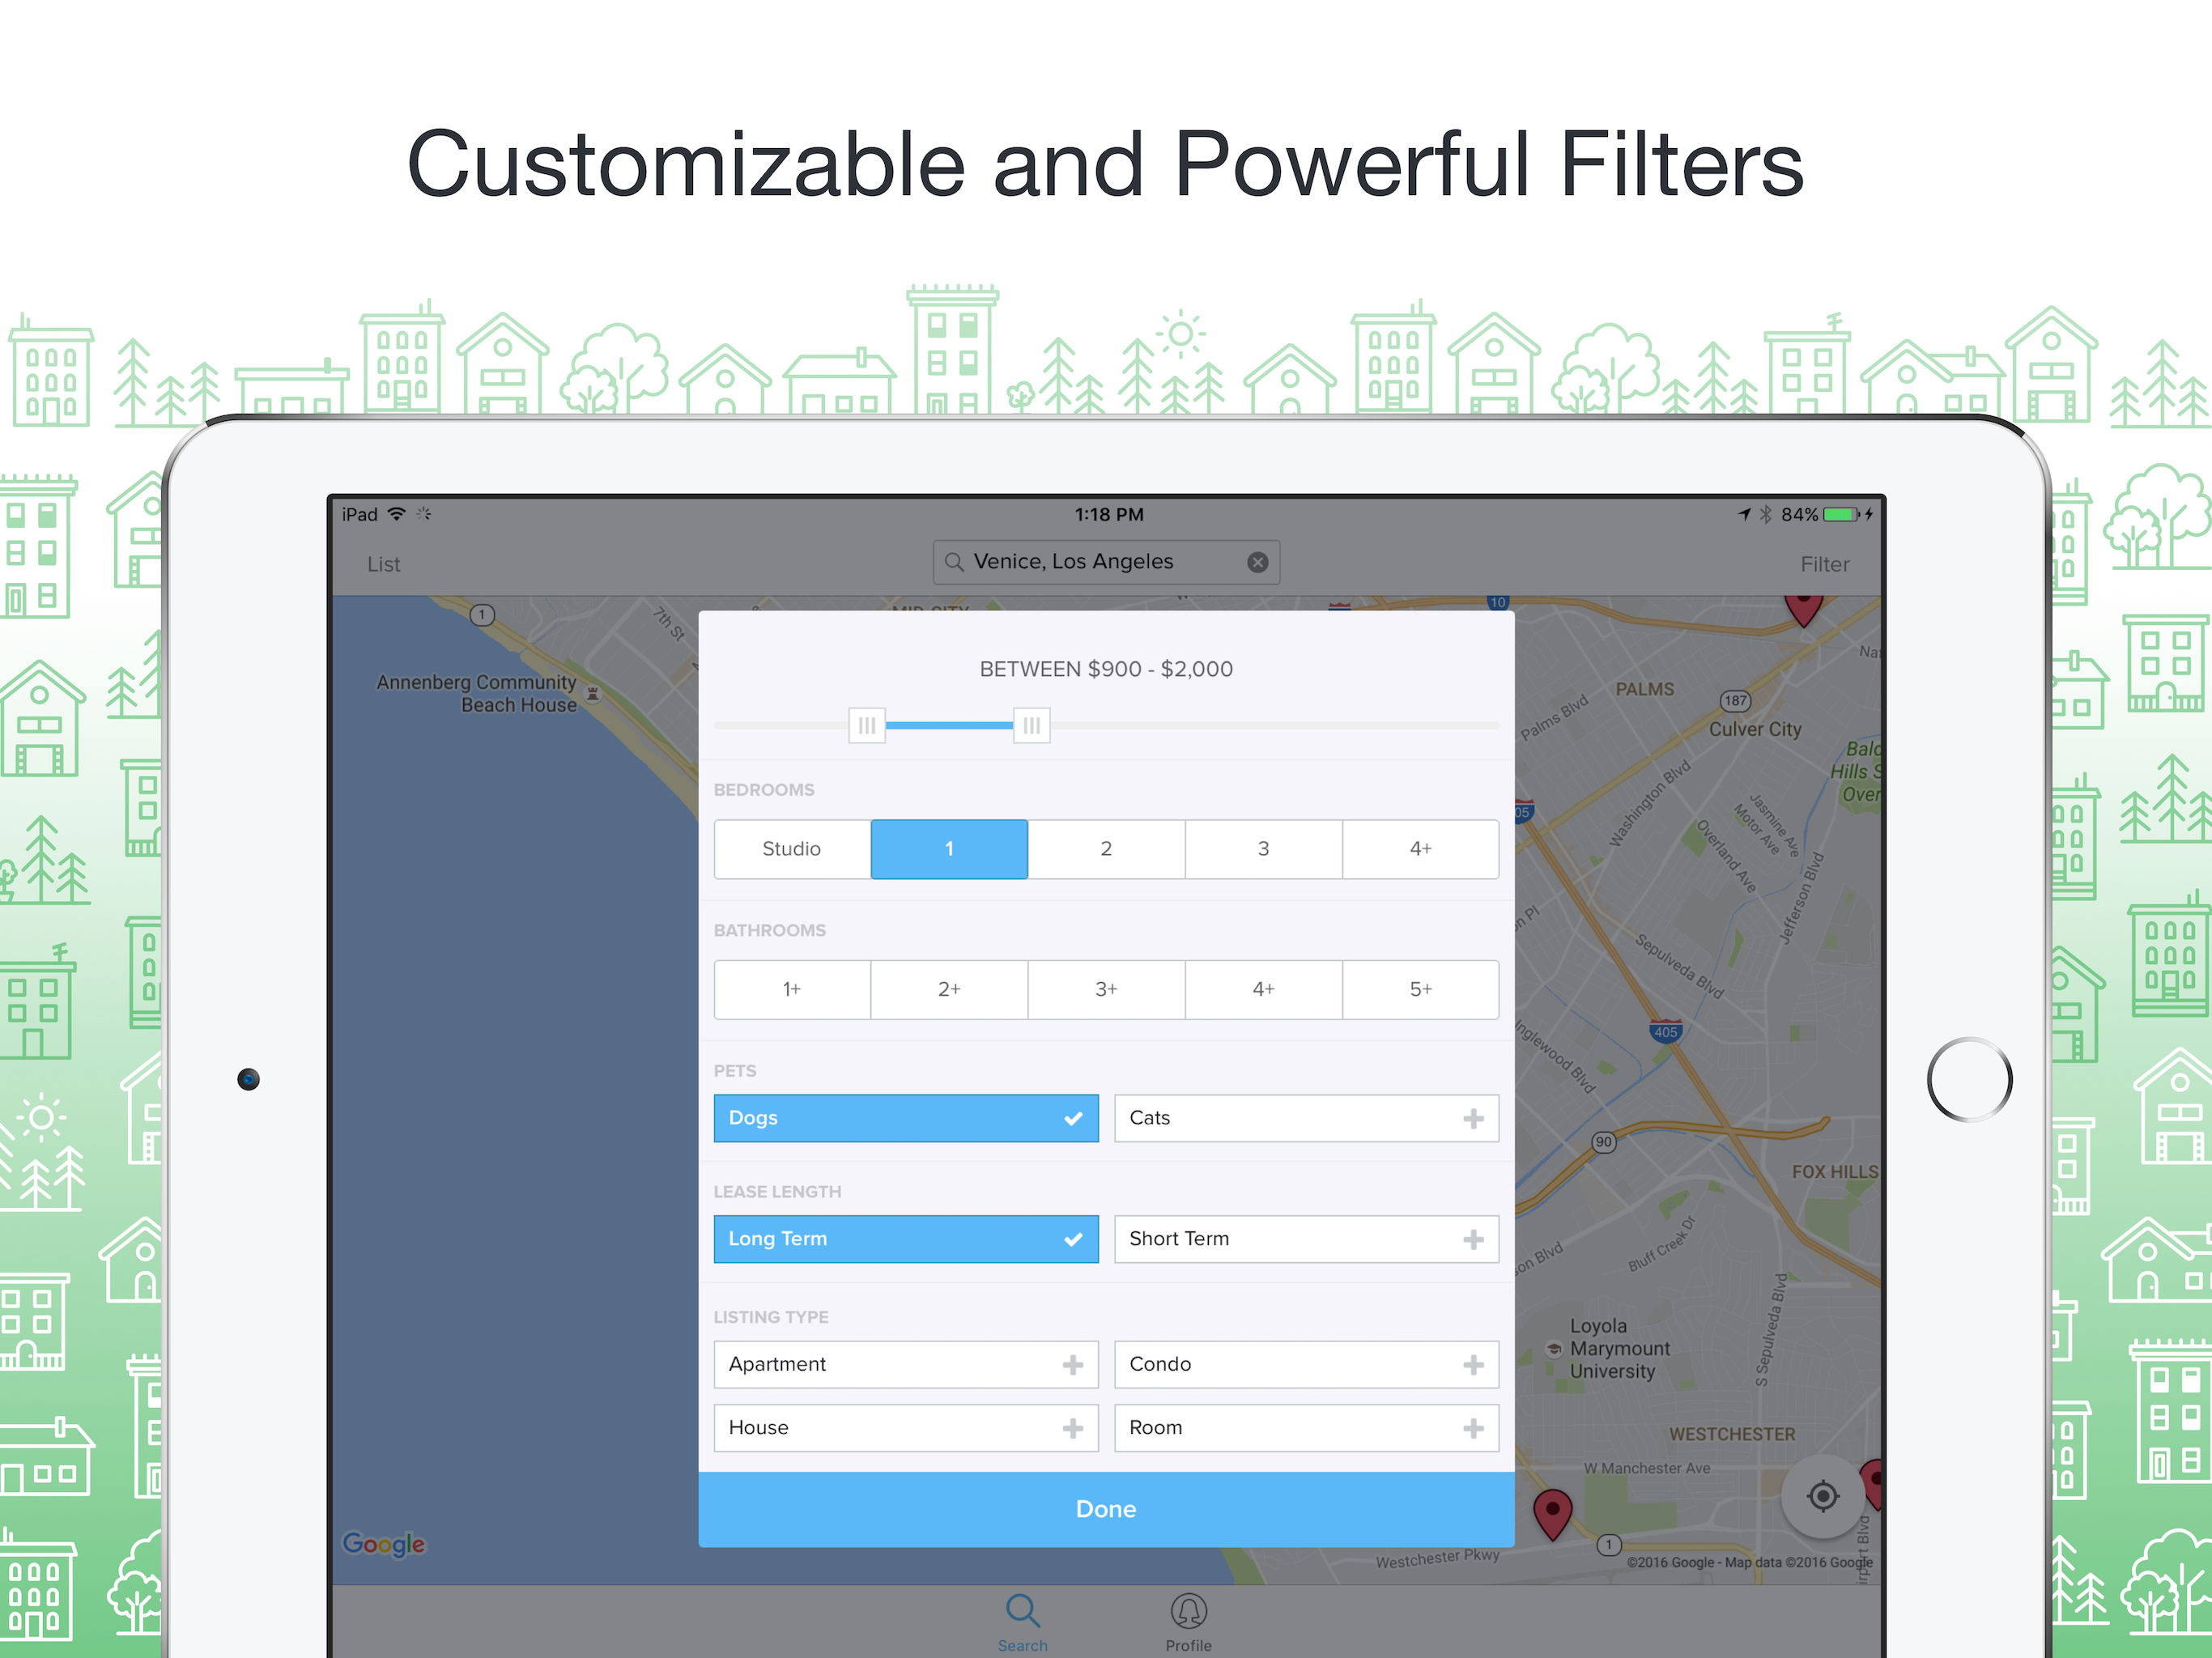This screenshot has height=1658, width=2212.
Task: Open the Profile tab at bottom
Action: click(x=1188, y=1622)
